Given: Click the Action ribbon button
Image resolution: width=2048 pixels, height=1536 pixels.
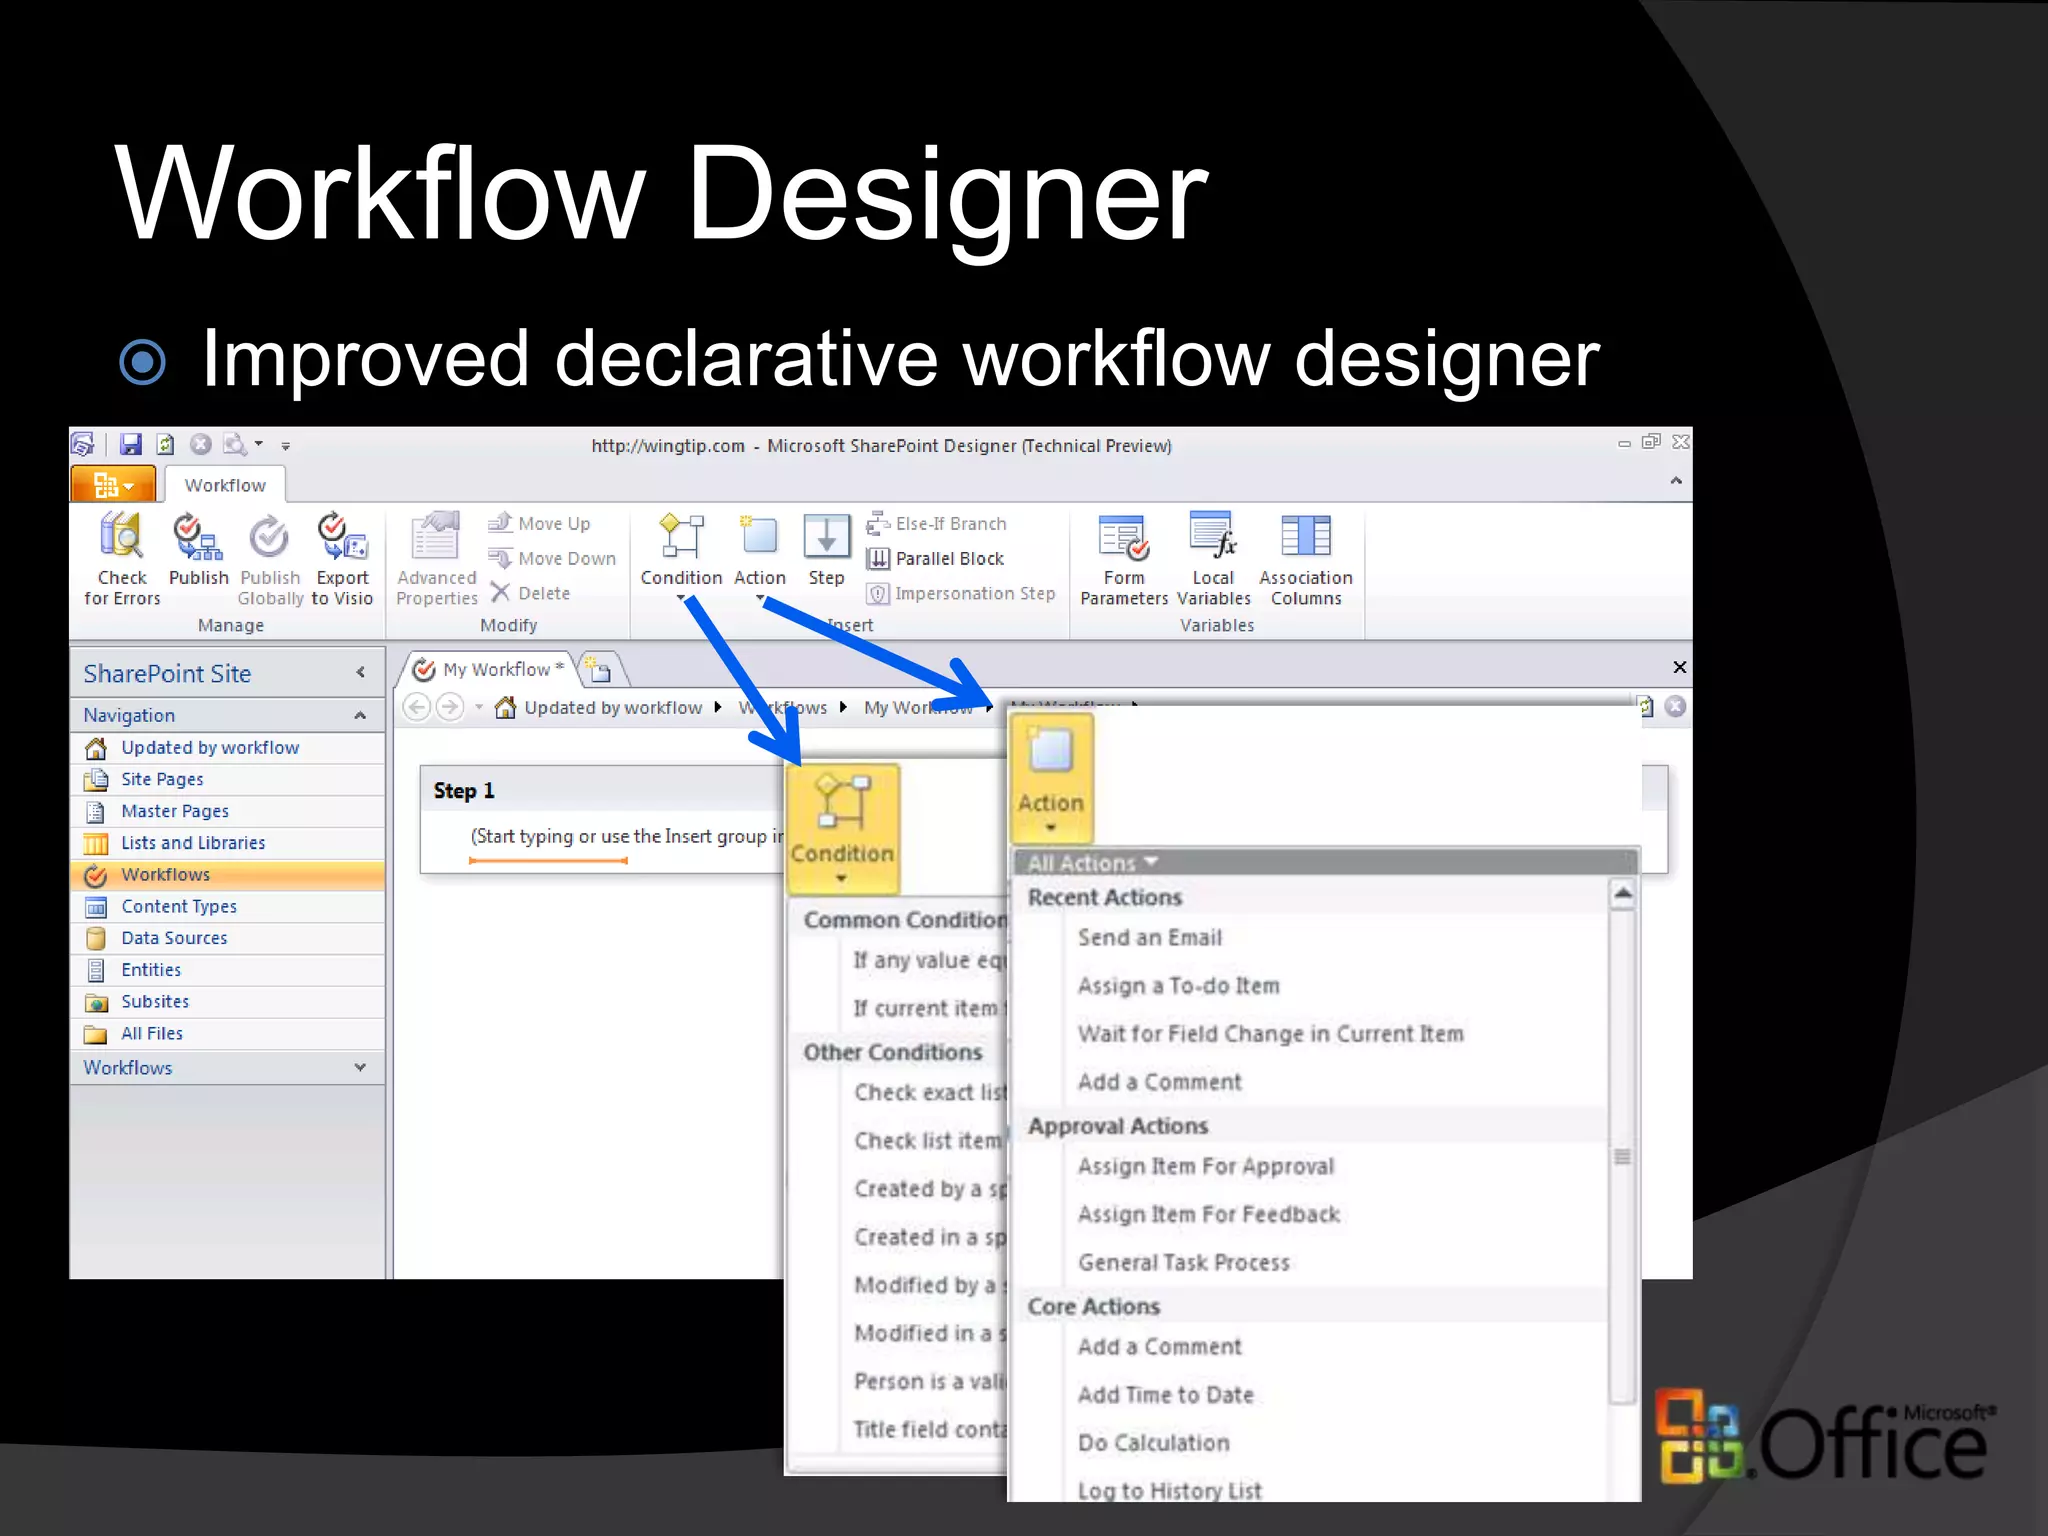Looking at the screenshot, I should pyautogui.click(x=760, y=555).
